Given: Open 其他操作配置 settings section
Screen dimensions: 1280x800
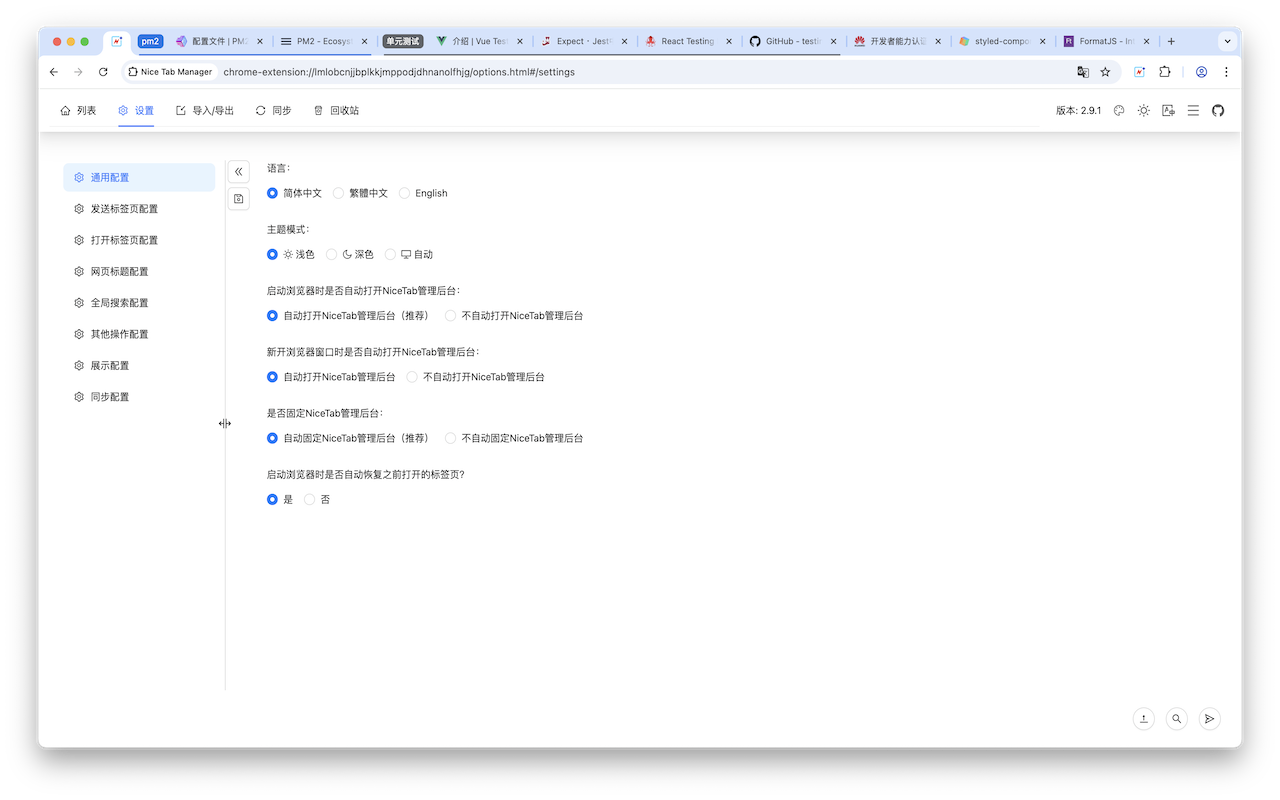Looking at the screenshot, I should point(139,334).
